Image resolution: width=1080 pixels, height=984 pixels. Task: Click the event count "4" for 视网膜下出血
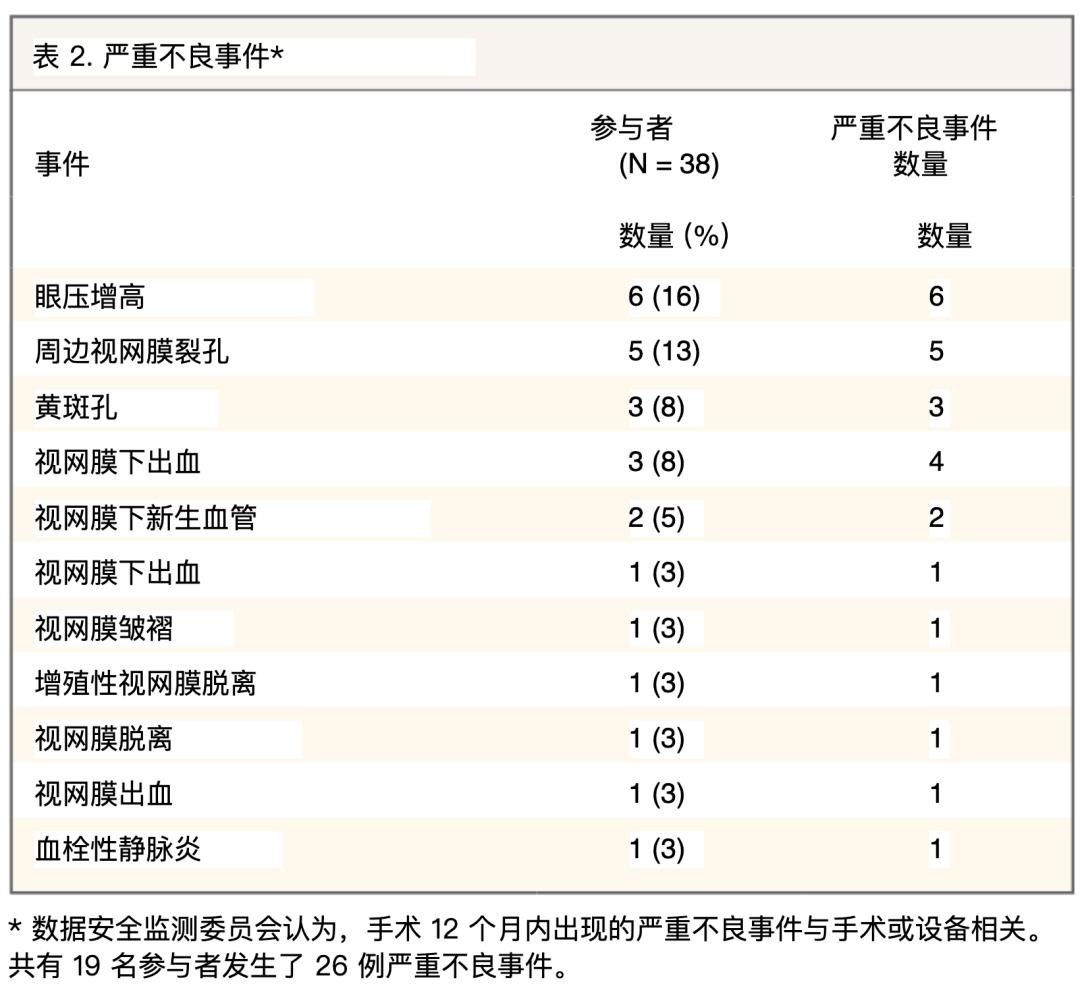(936, 463)
